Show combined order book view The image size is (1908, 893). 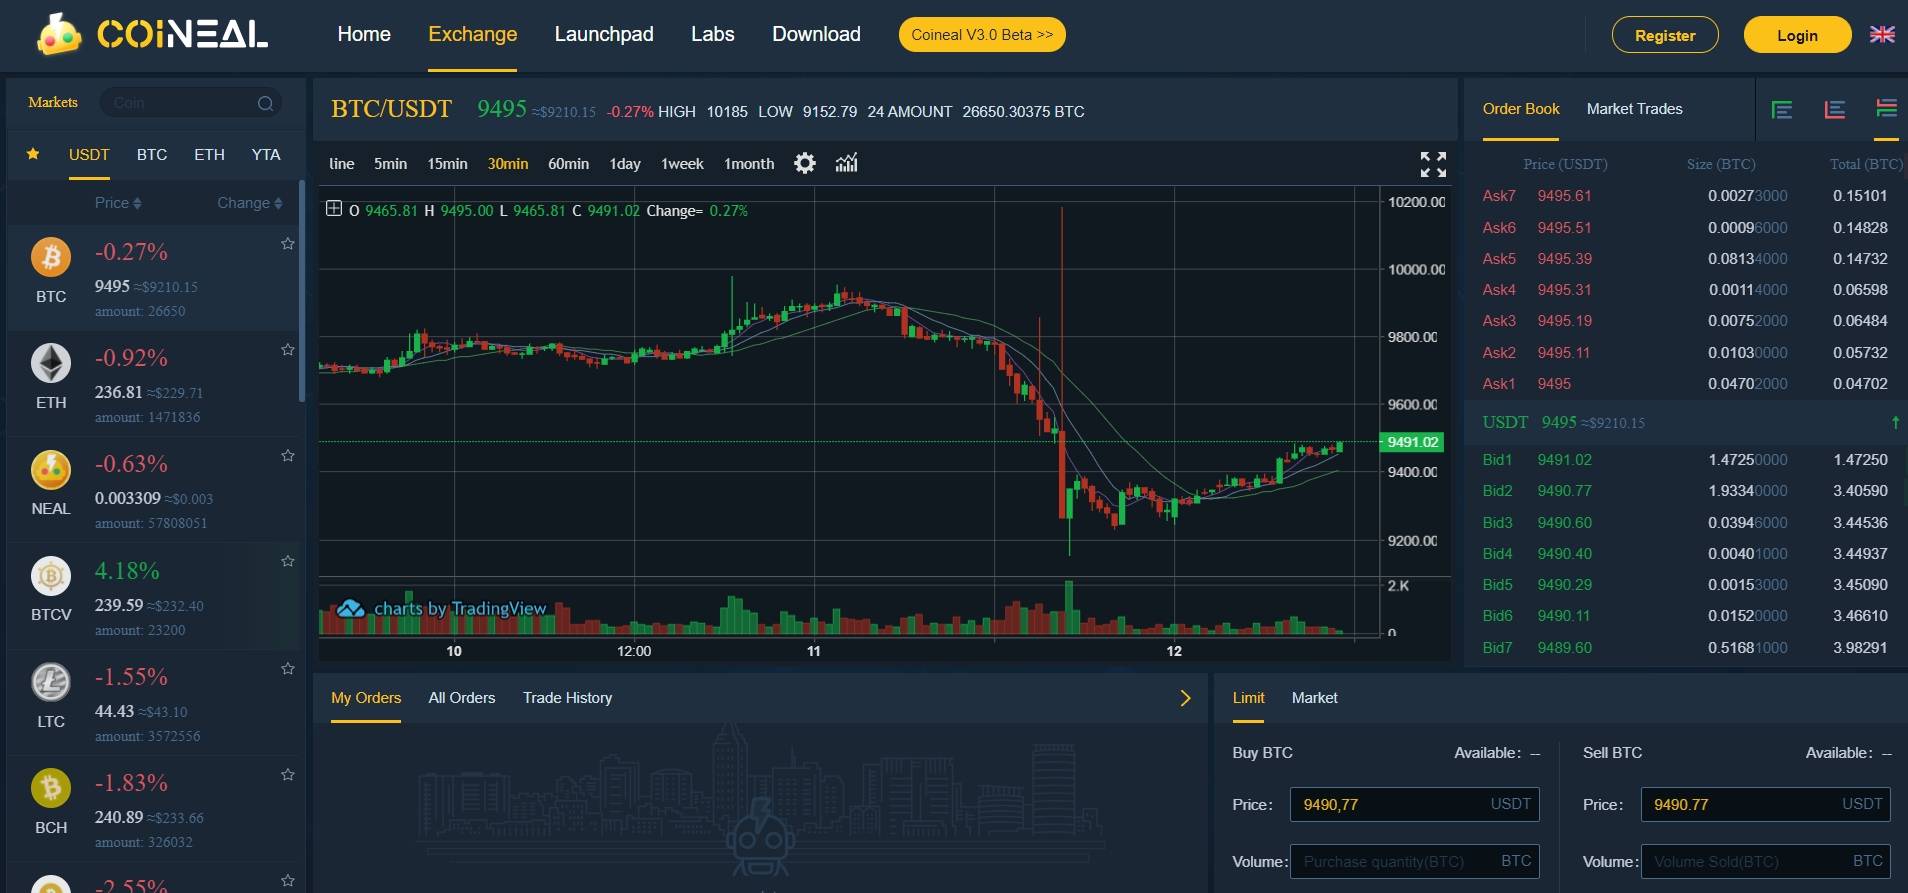click(x=1886, y=108)
